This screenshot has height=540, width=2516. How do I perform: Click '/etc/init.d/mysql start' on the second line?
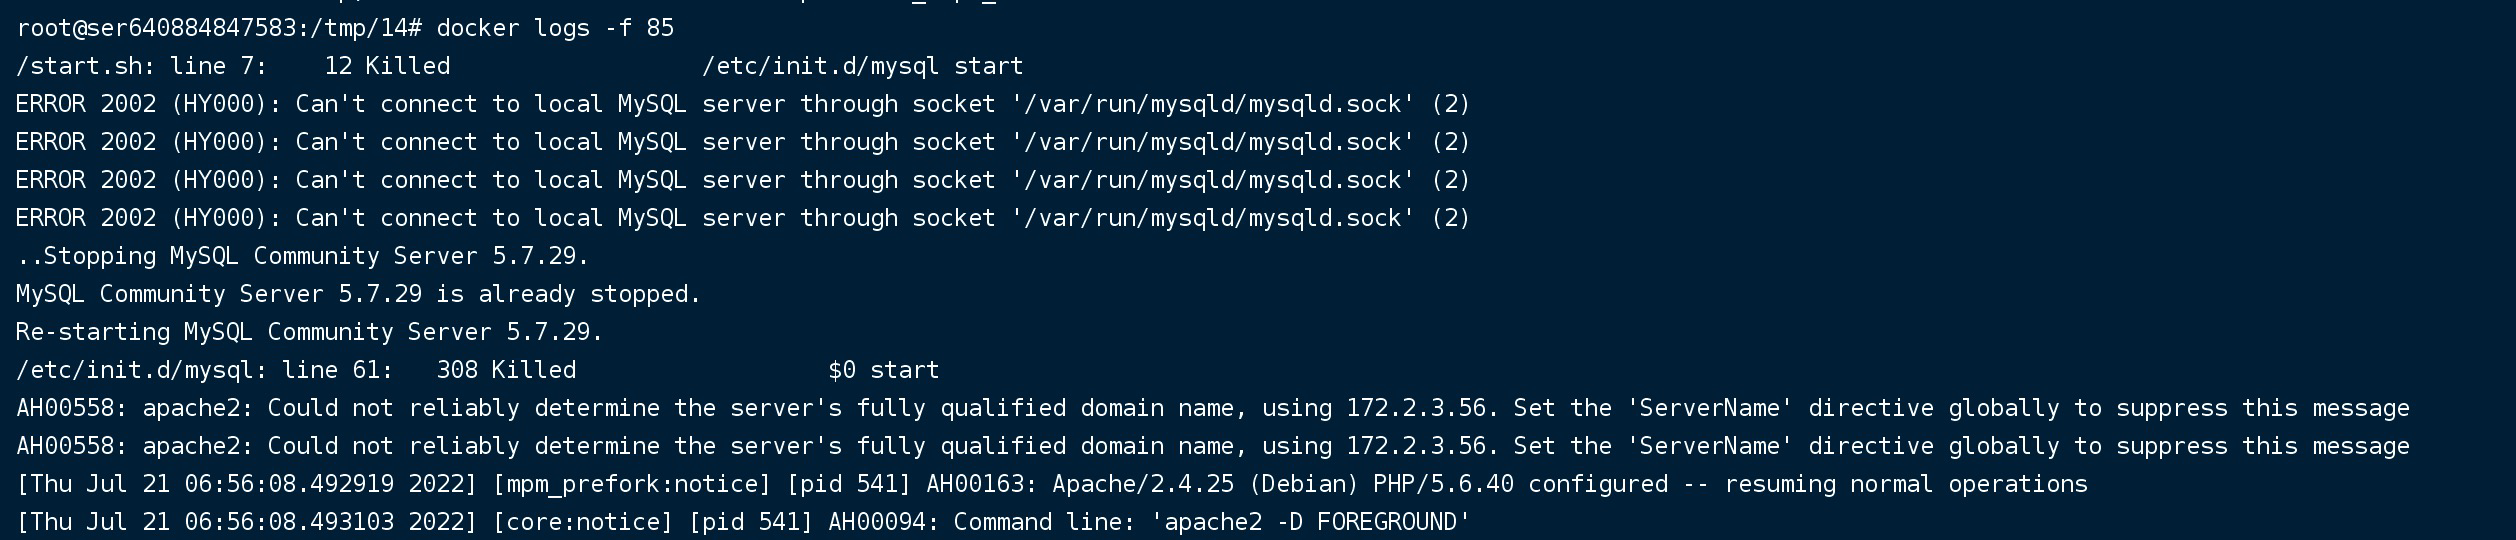(862, 66)
